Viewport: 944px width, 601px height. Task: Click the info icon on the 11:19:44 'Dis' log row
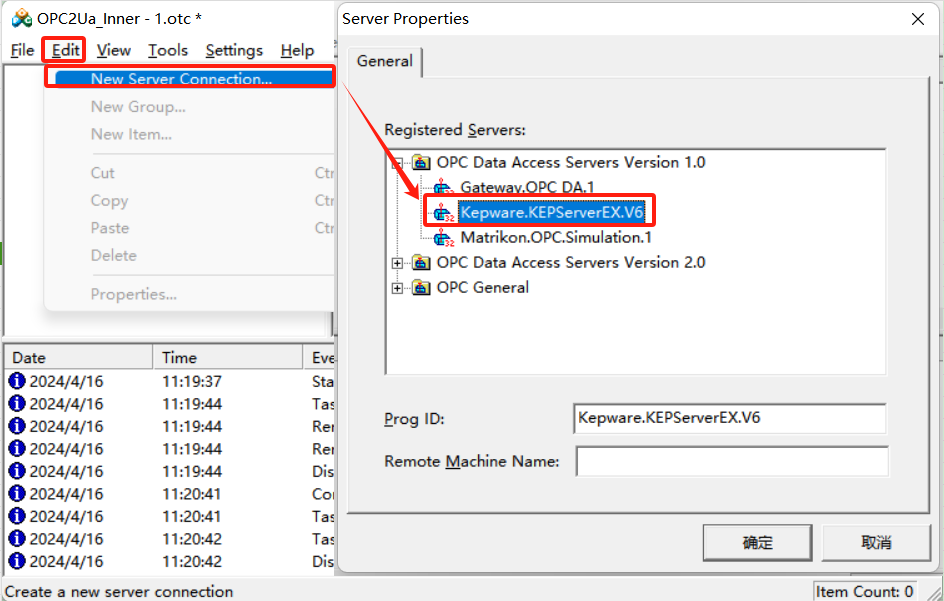[17, 471]
